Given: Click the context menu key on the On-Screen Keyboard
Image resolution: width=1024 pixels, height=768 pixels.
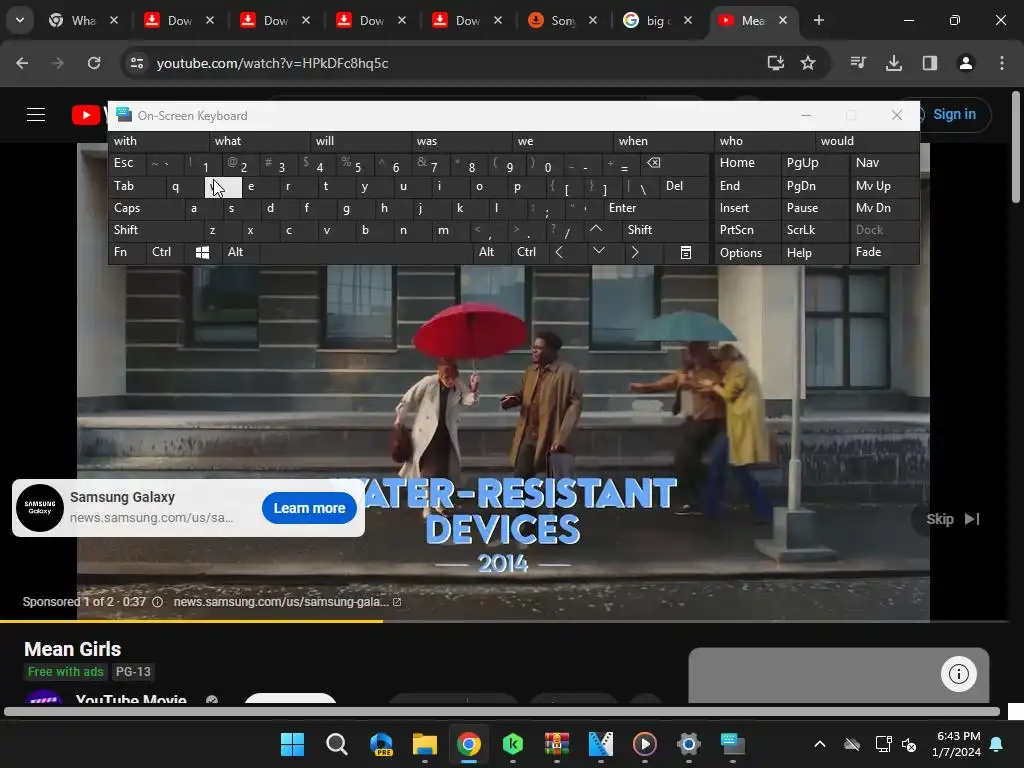Looking at the screenshot, I should 686,253.
